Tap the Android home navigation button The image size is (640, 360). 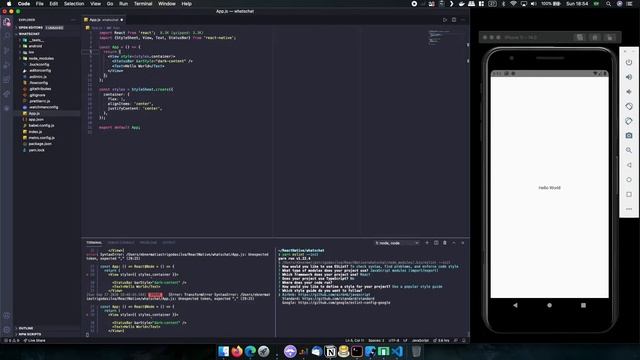(549, 305)
